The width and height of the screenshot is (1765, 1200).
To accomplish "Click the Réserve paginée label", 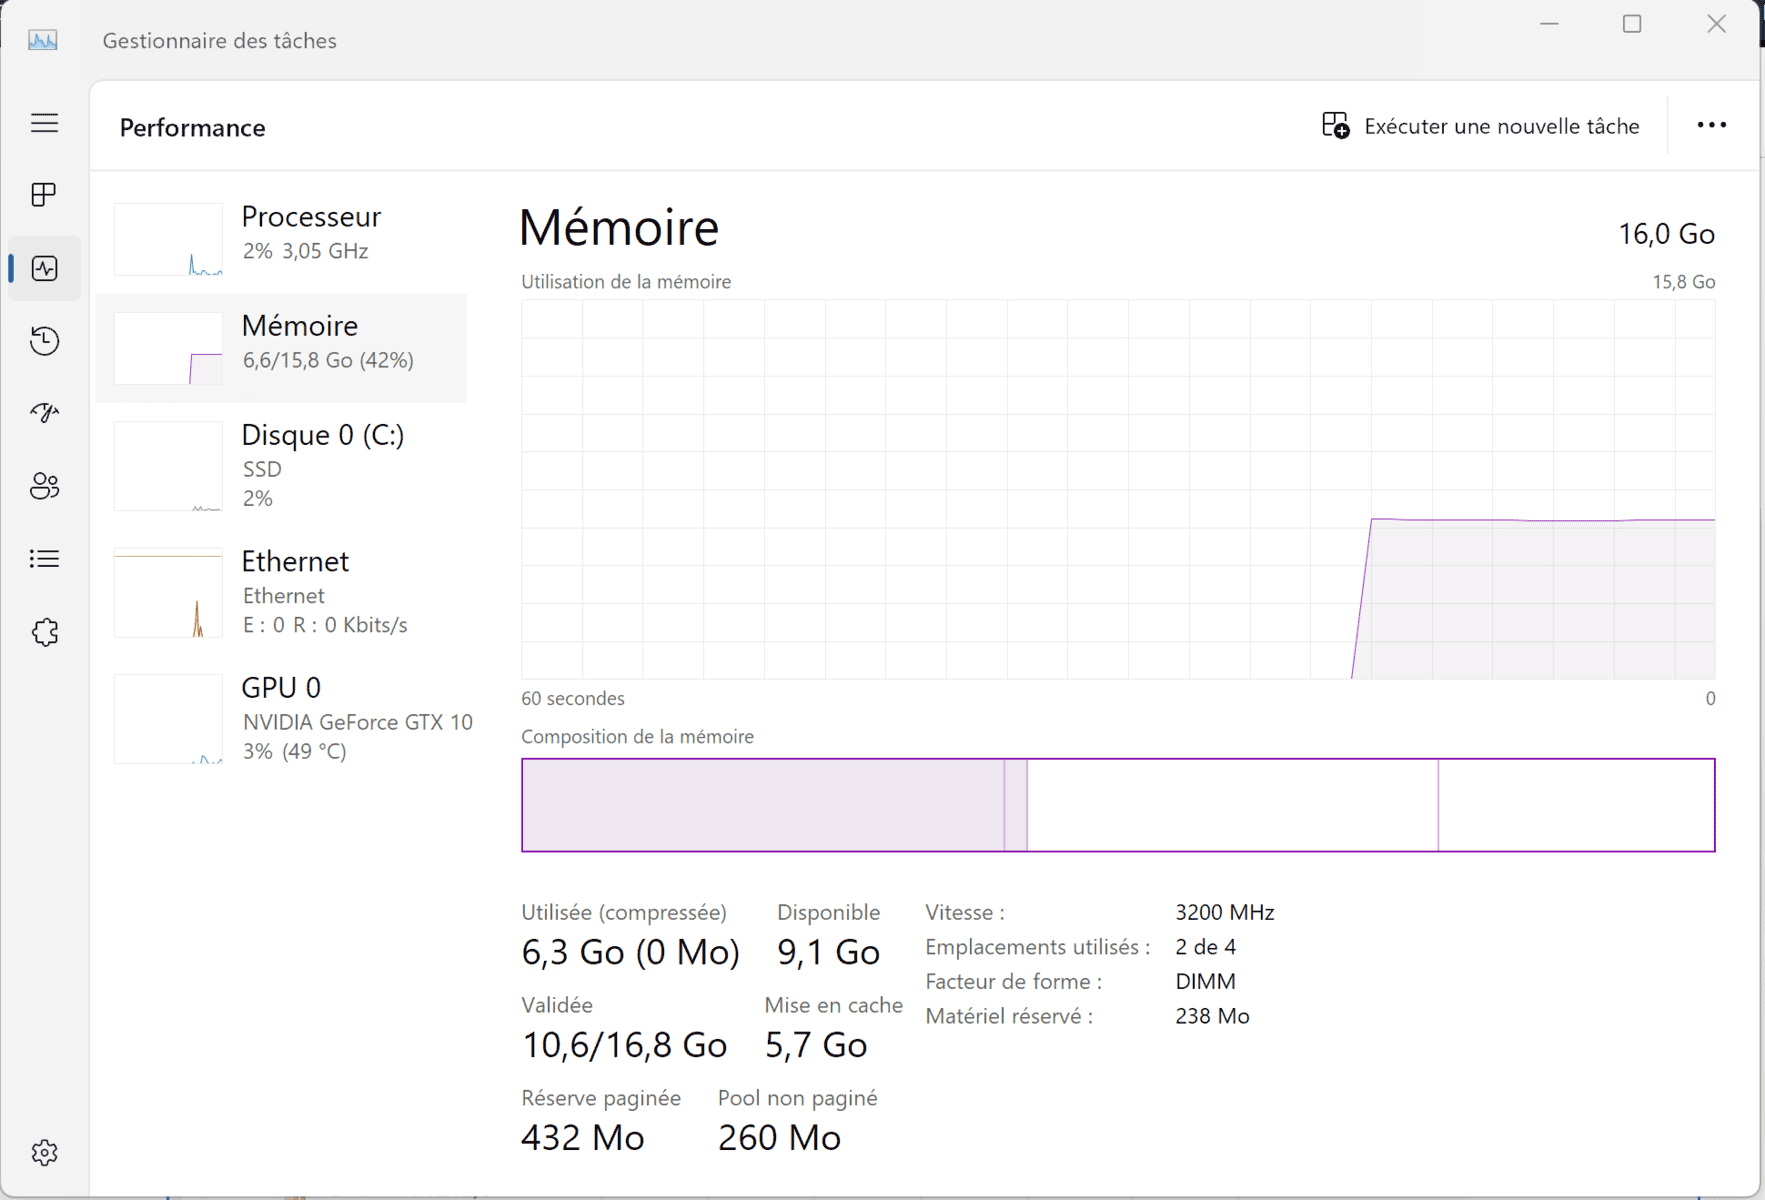I will (x=601, y=1098).
